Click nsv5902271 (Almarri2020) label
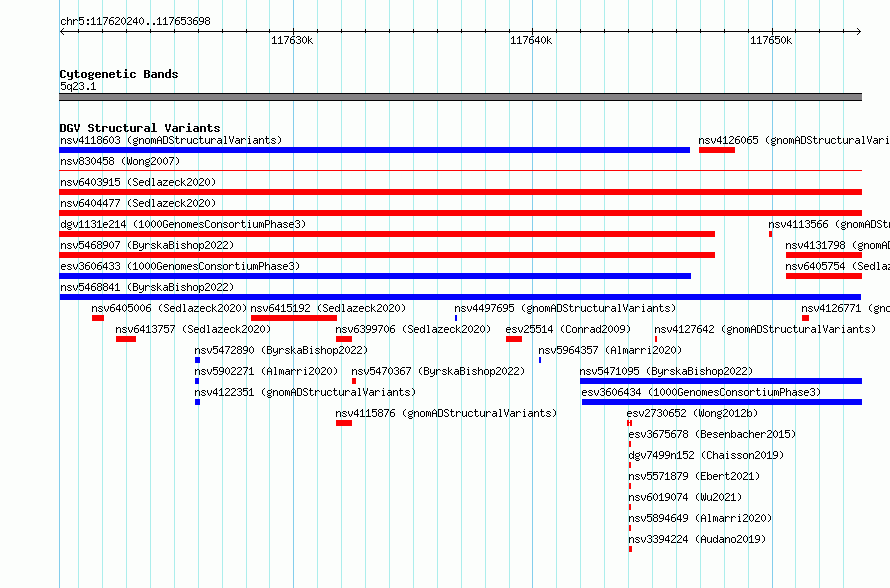Image resolution: width=890 pixels, height=588 pixels. click(266, 371)
